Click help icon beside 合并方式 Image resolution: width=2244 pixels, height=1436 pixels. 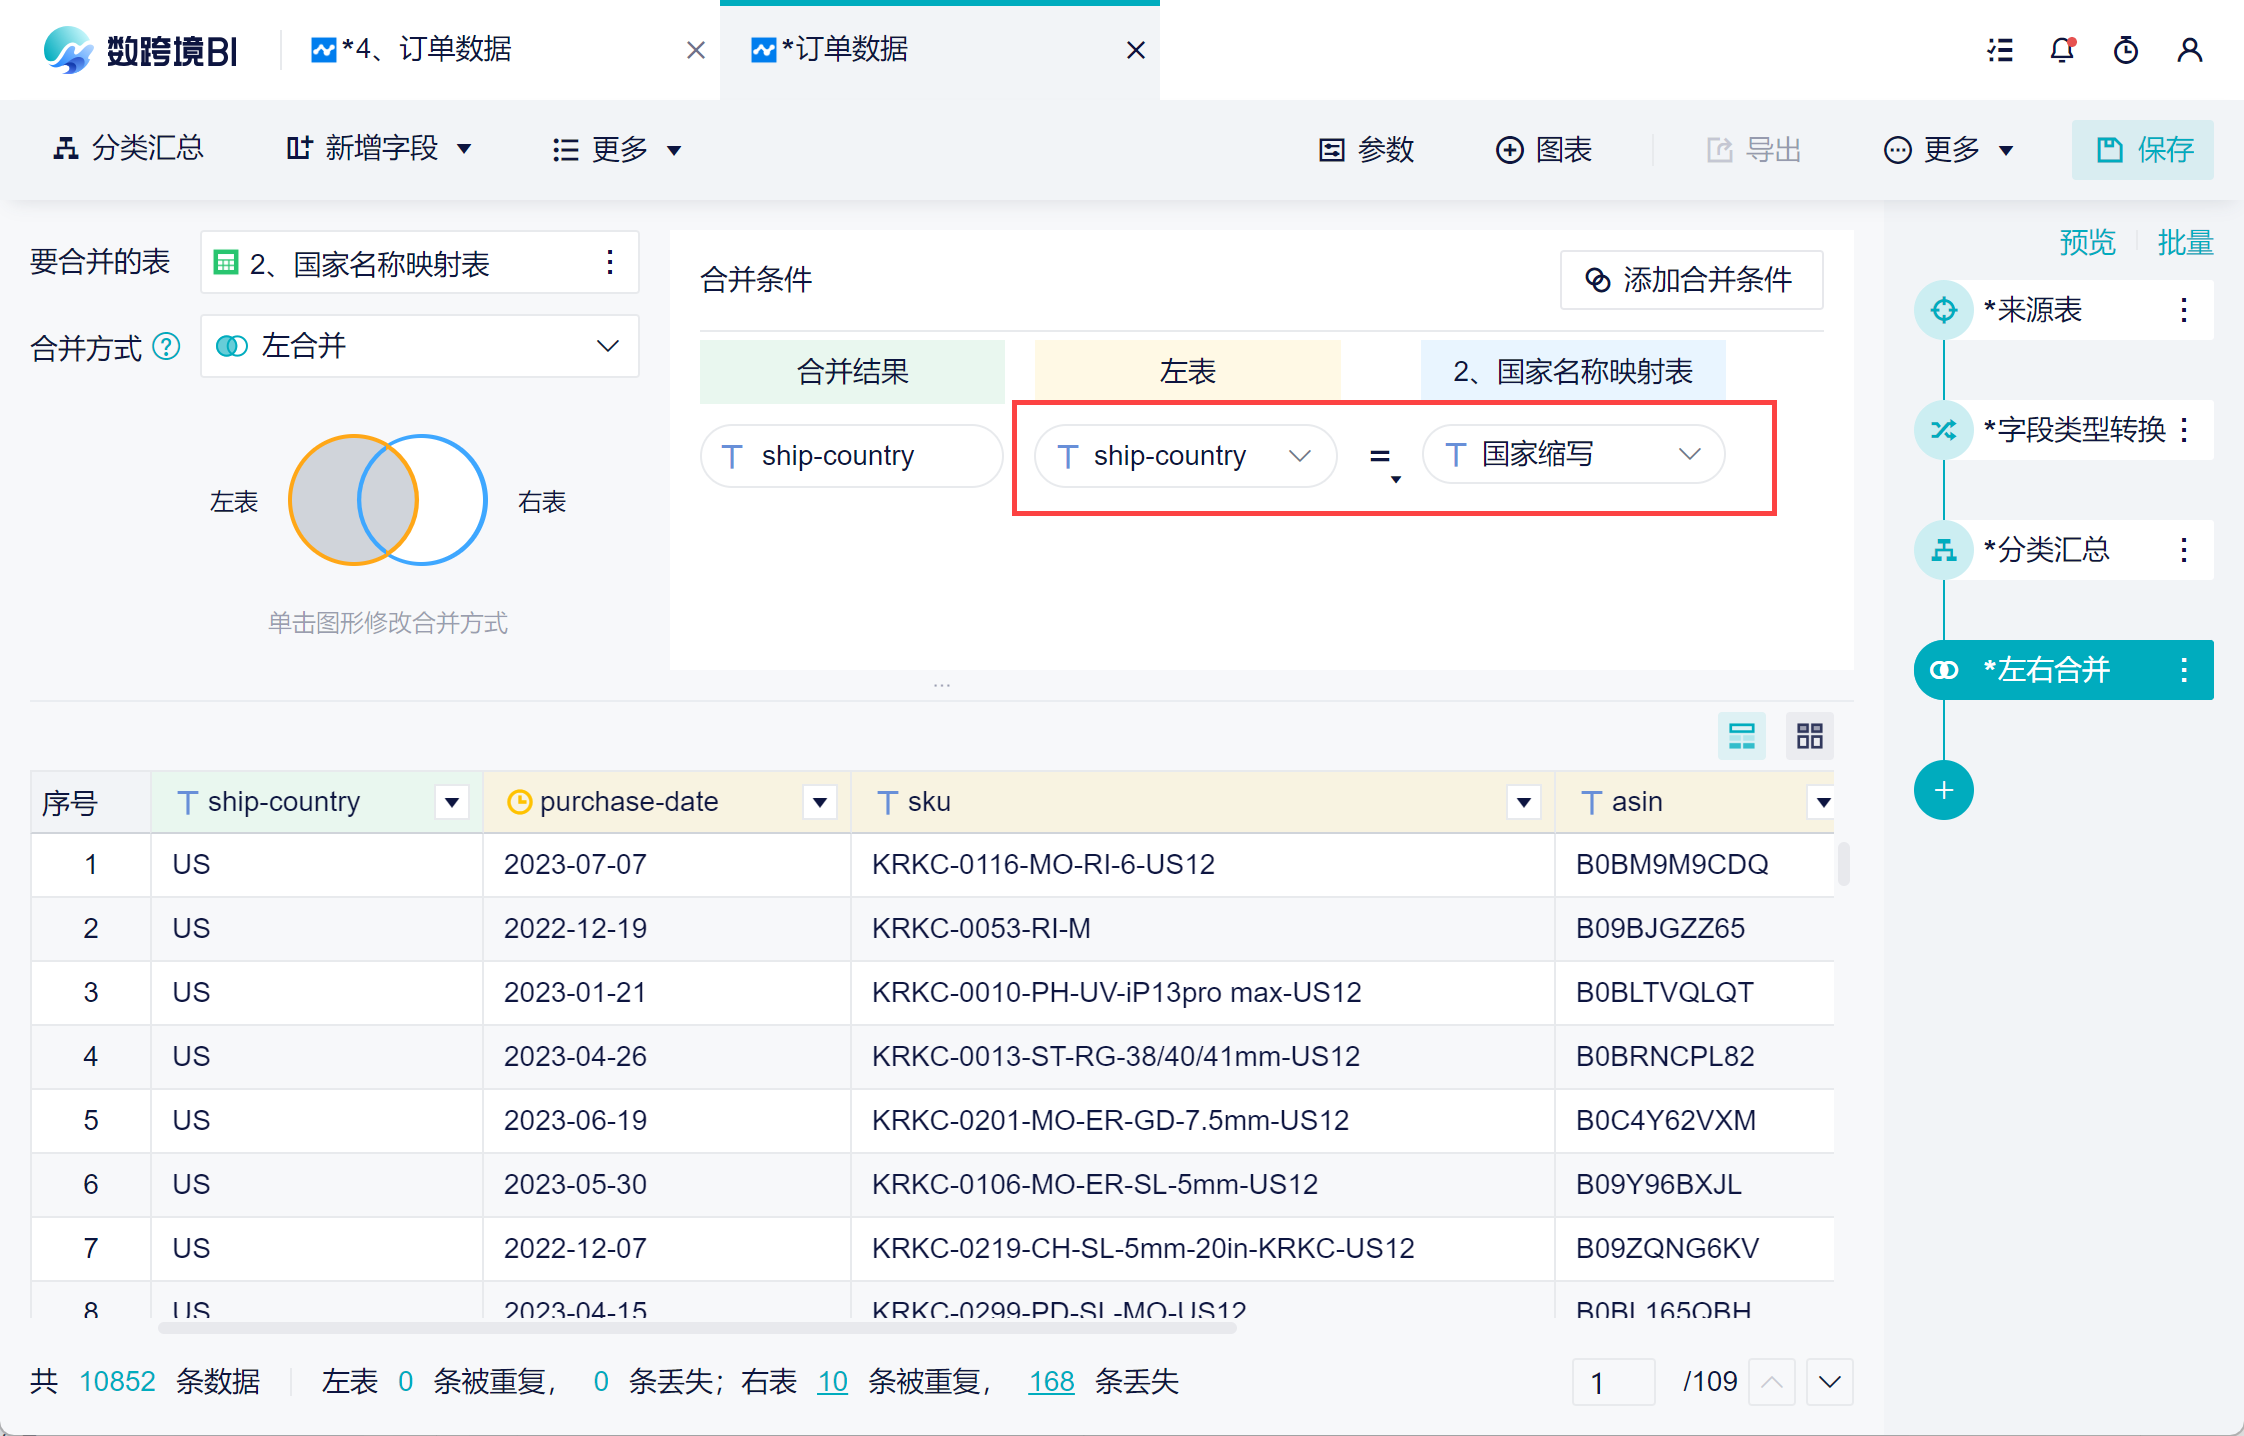pyautogui.click(x=166, y=347)
